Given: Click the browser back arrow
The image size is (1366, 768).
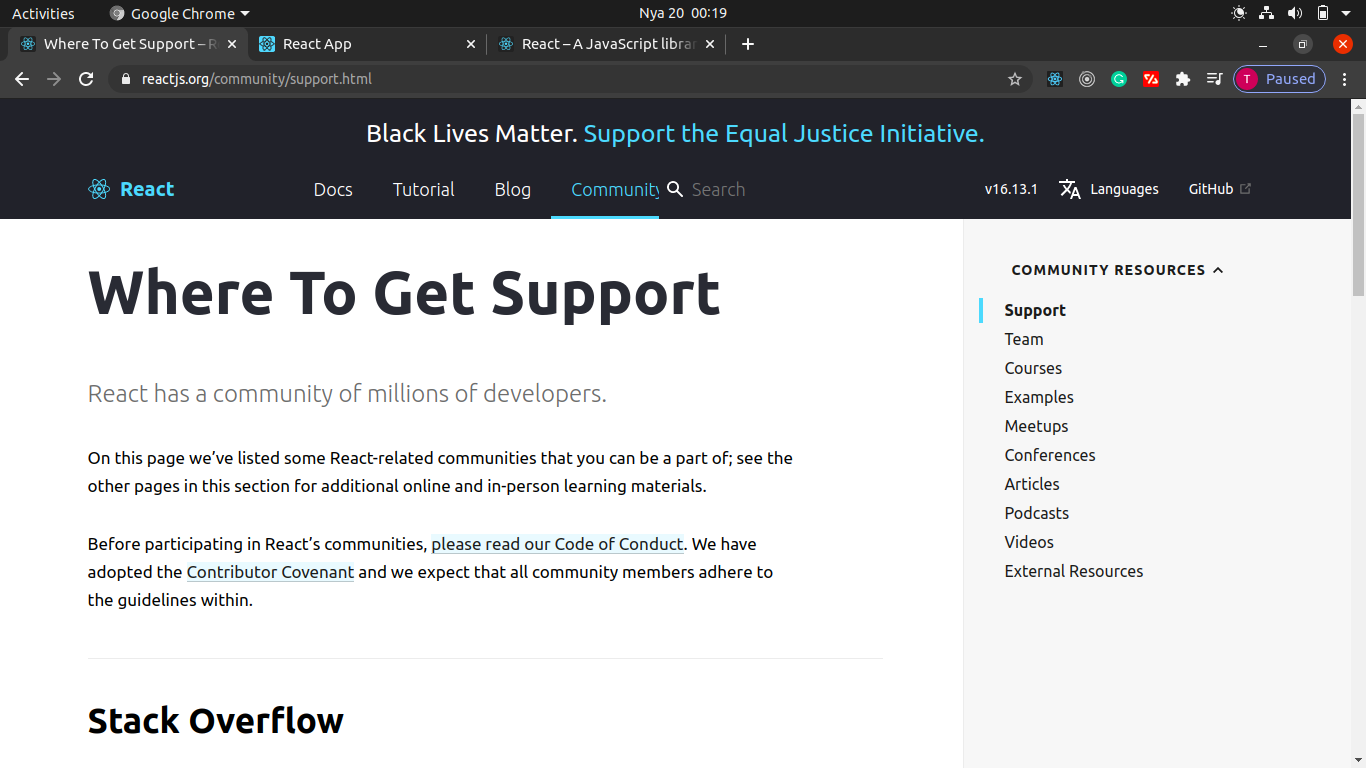Looking at the screenshot, I should tap(22, 79).
